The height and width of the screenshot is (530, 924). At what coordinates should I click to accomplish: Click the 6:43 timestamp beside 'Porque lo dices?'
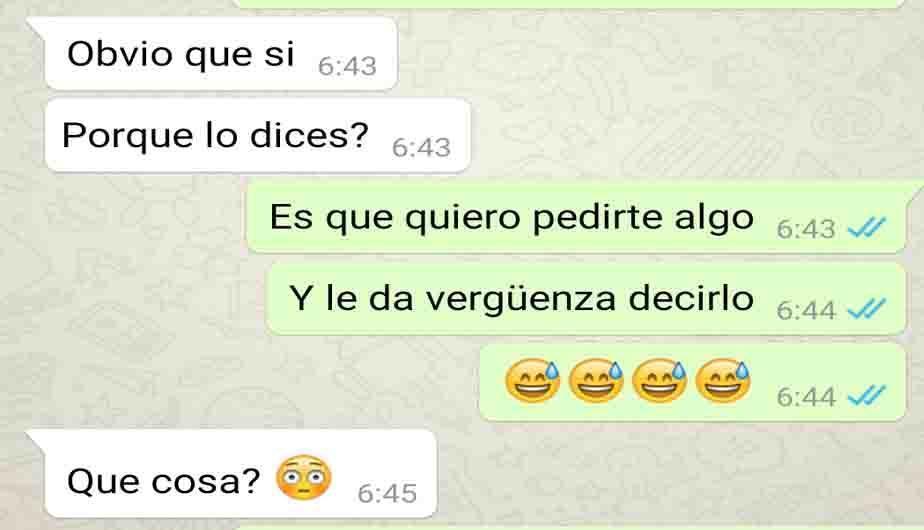click(x=421, y=147)
